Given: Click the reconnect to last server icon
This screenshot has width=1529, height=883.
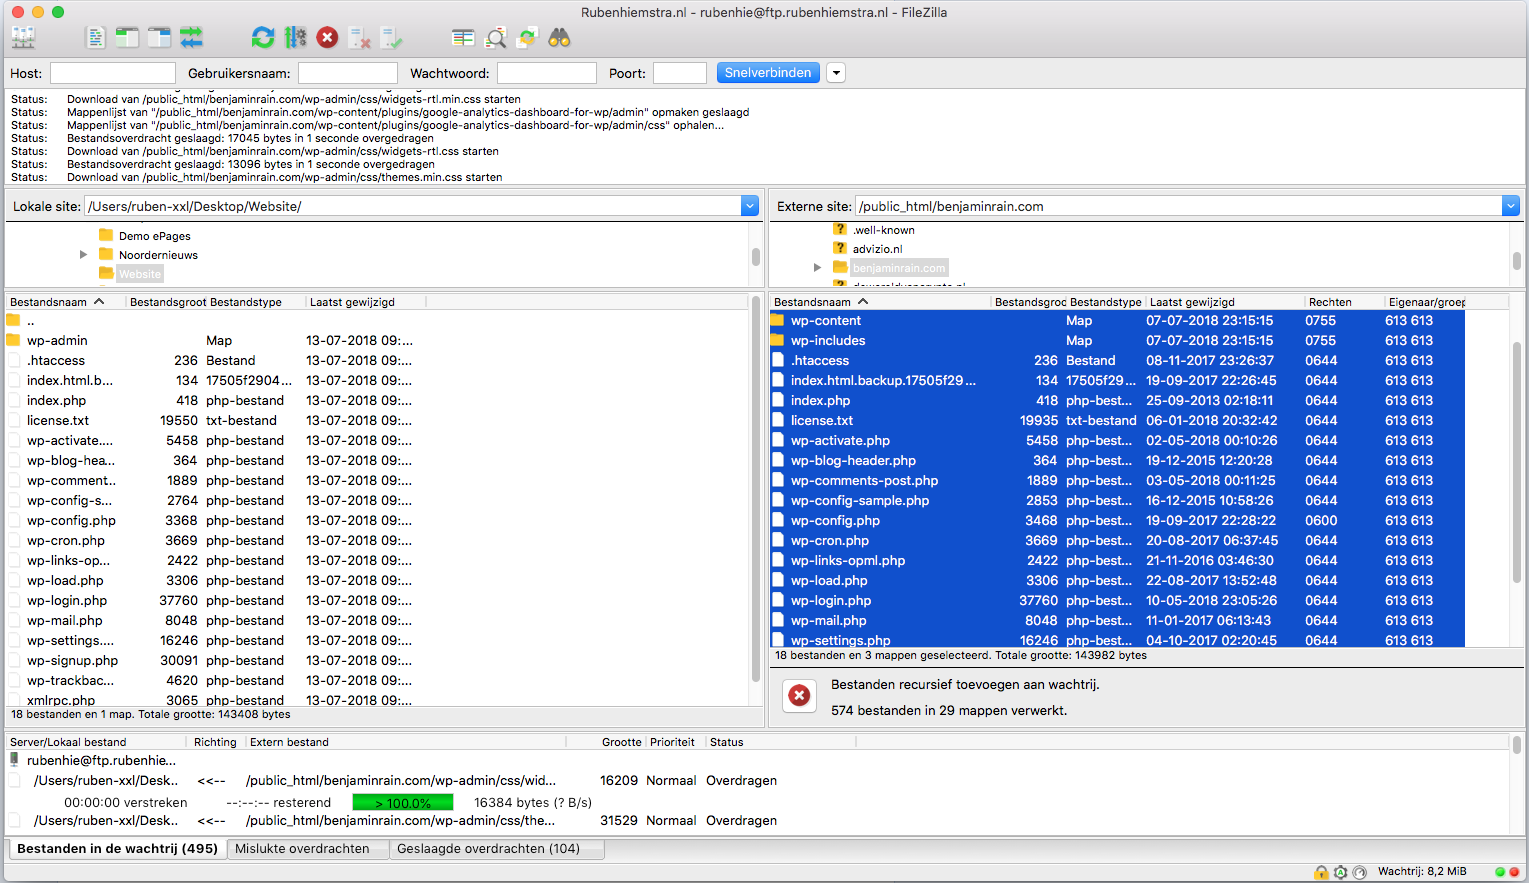Looking at the screenshot, I should [x=391, y=38].
